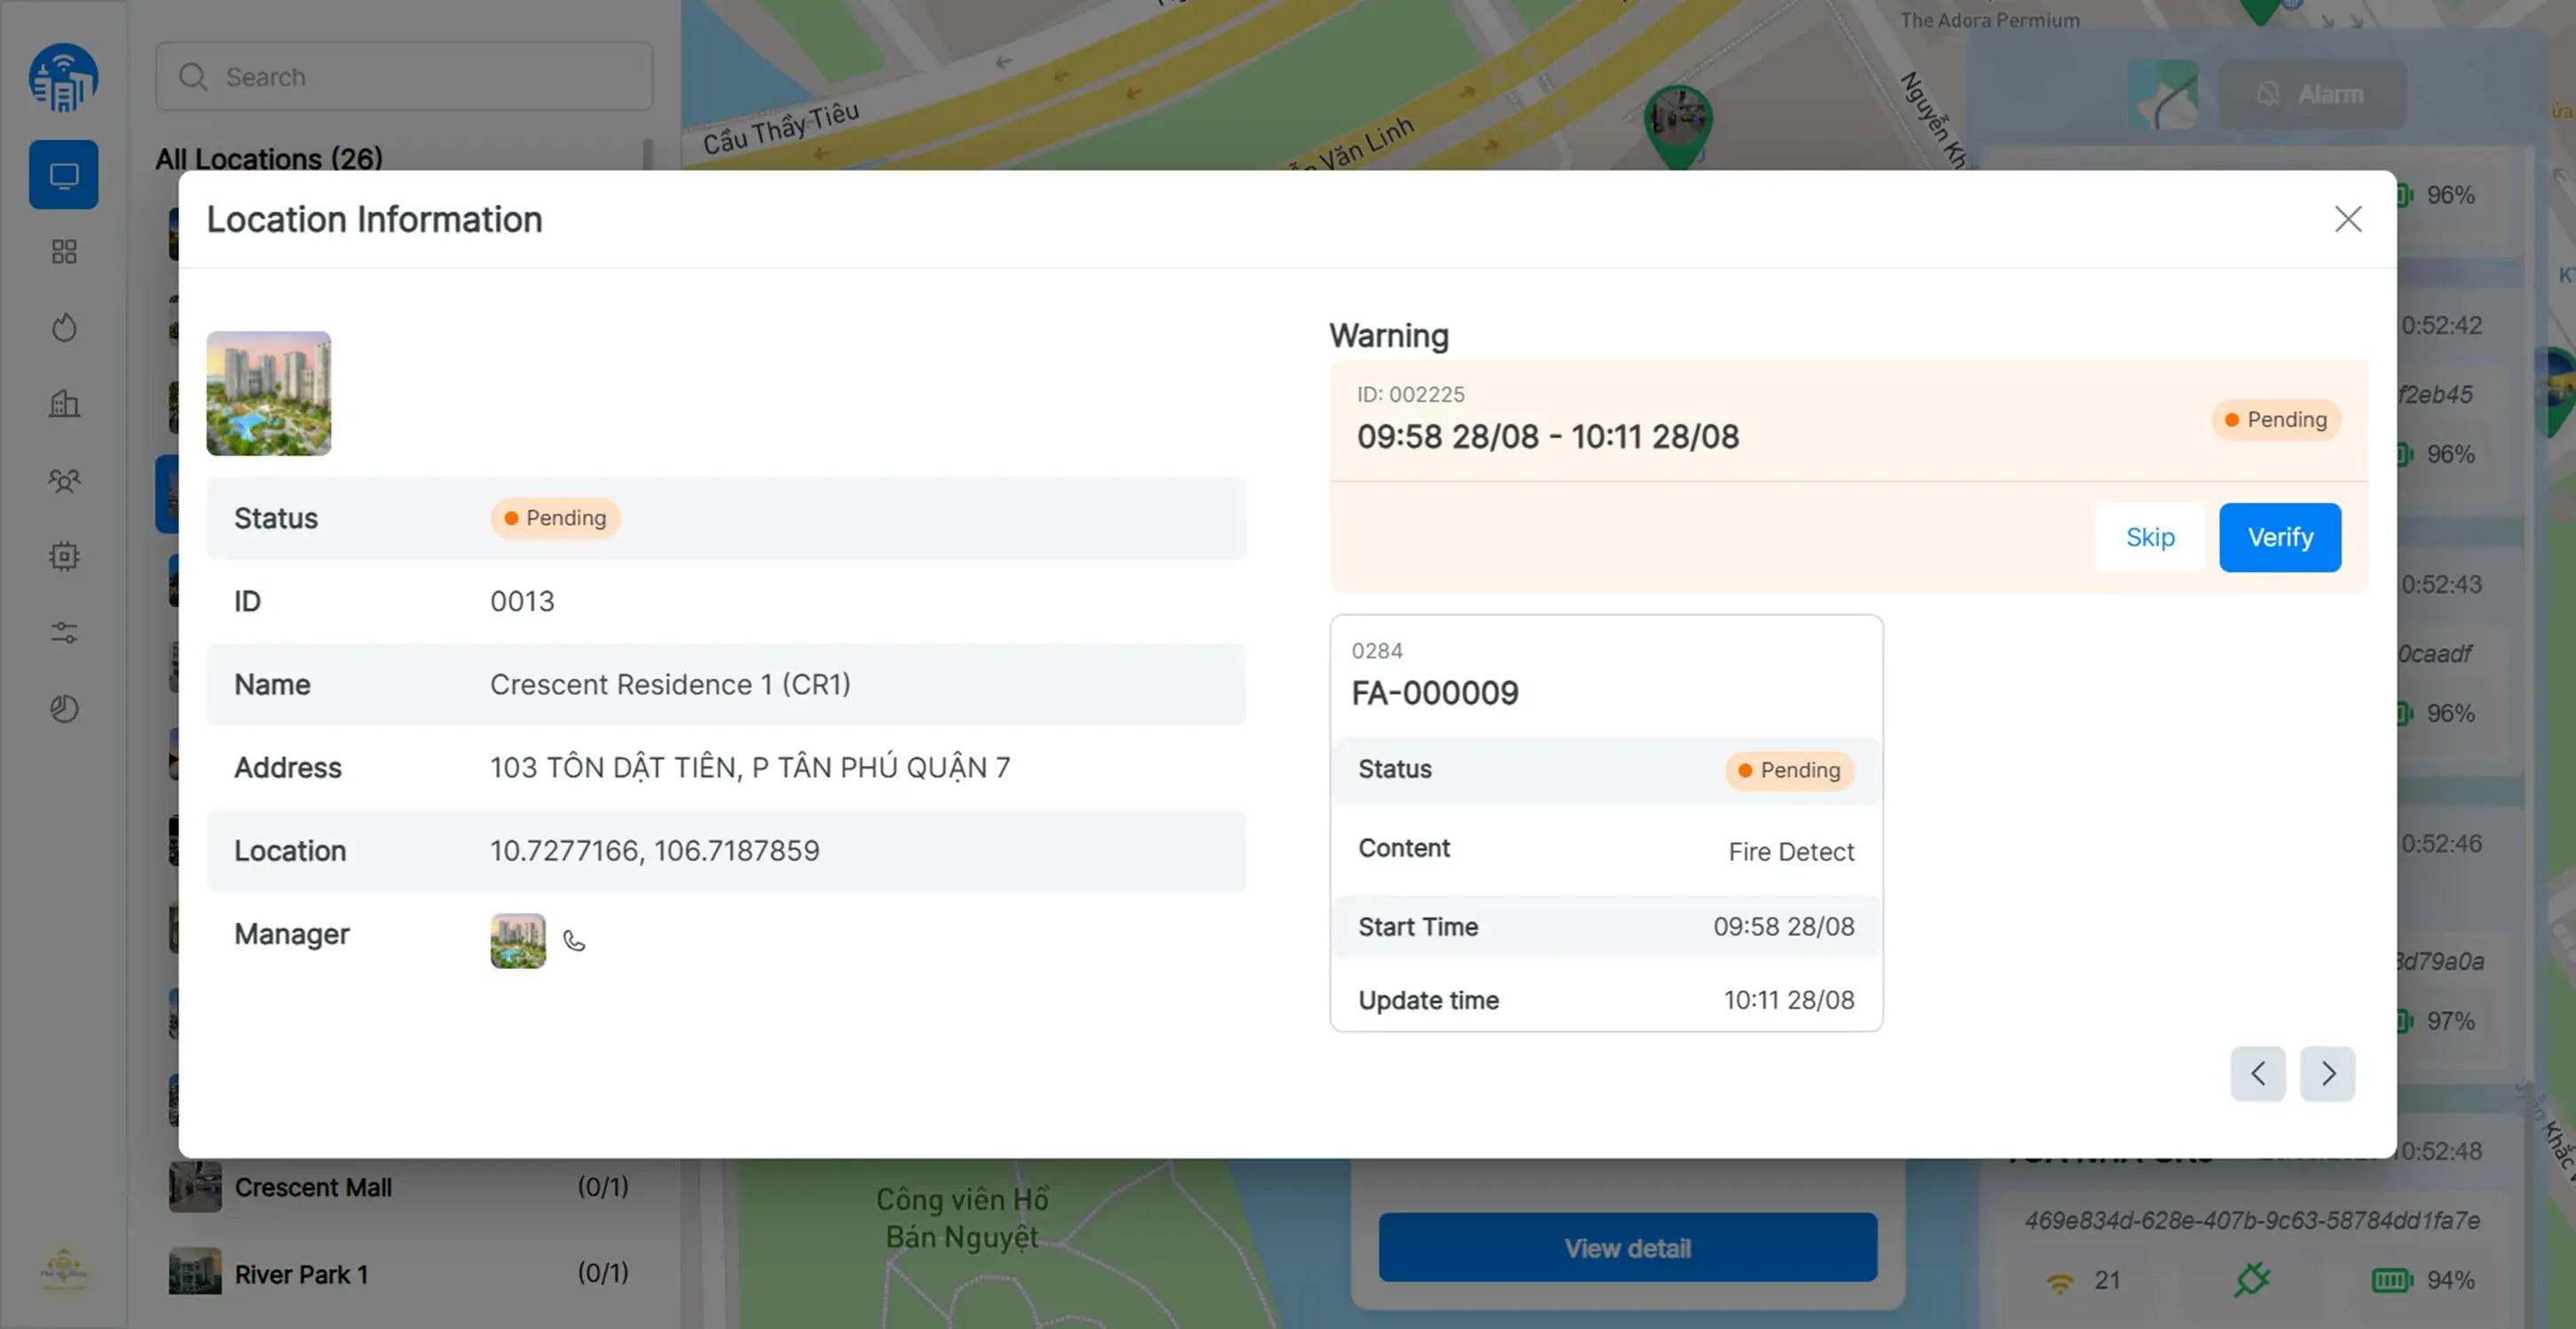Click the Fire Detect content value

1791,851
